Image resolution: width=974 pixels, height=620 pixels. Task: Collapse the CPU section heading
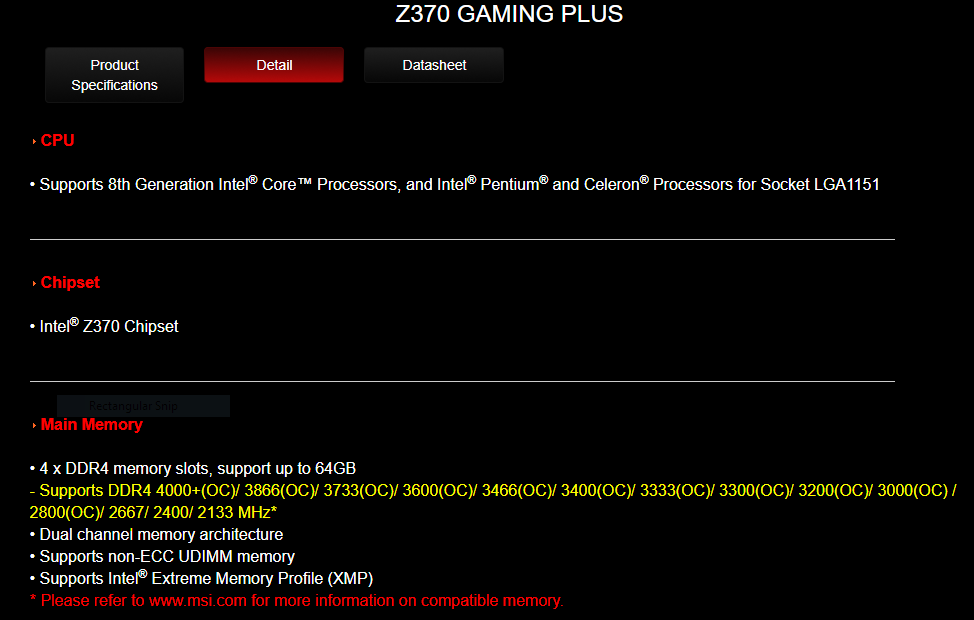(58, 140)
